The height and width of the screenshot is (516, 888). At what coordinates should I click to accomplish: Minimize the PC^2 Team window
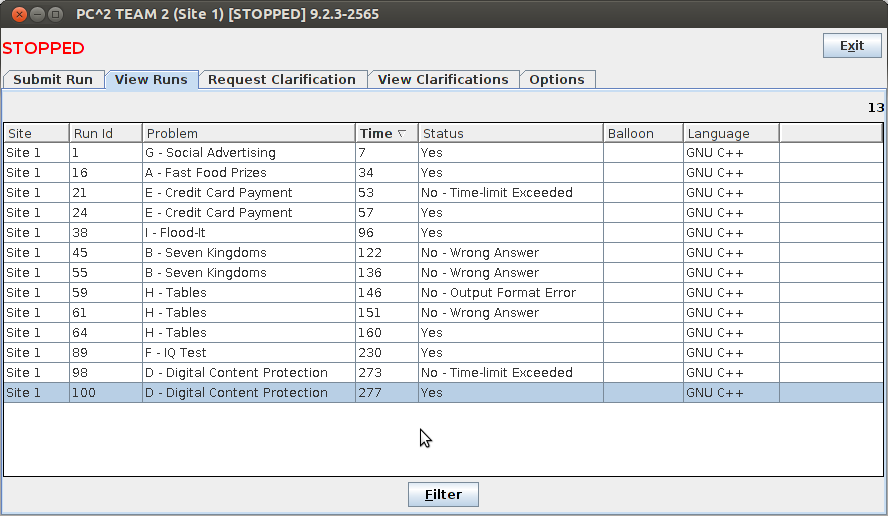pos(37,14)
